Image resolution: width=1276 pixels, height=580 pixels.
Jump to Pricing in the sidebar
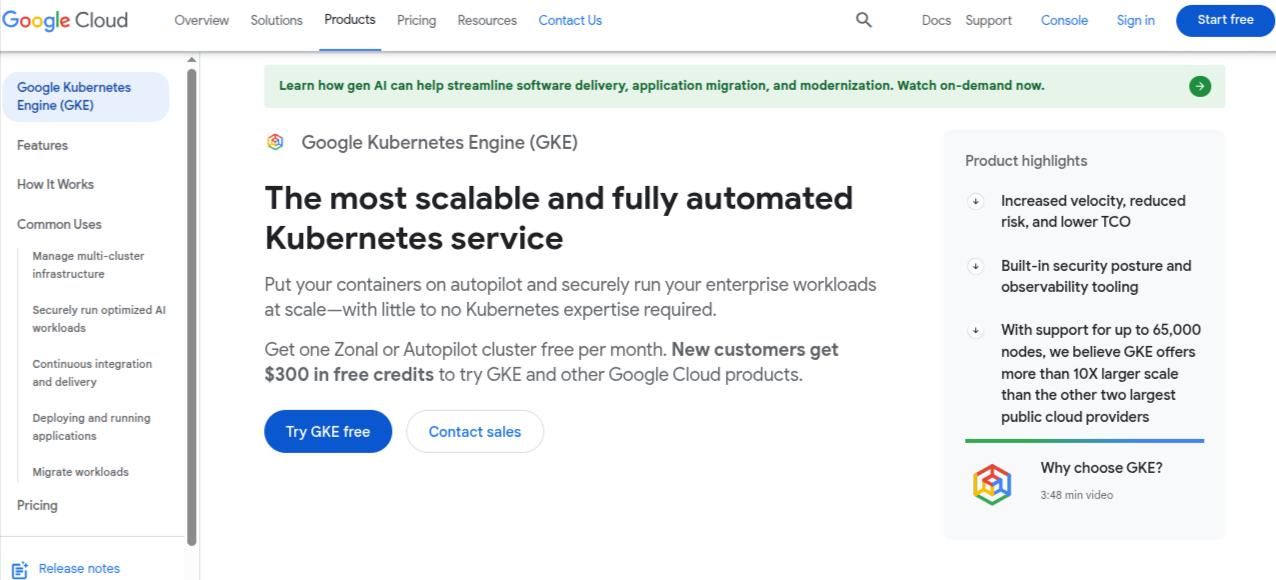click(x=37, y=505)
